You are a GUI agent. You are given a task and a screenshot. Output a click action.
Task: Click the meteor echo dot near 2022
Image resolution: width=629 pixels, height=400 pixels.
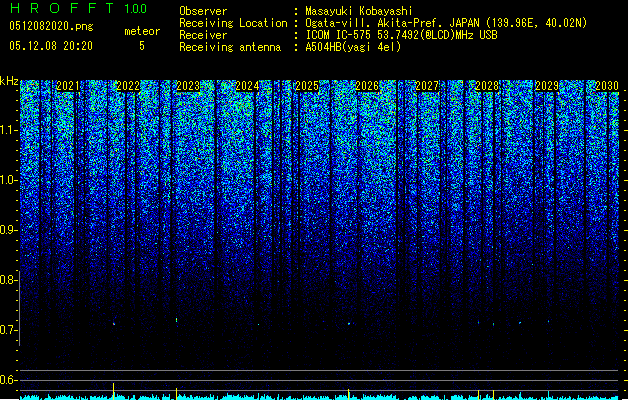point(114,324)
